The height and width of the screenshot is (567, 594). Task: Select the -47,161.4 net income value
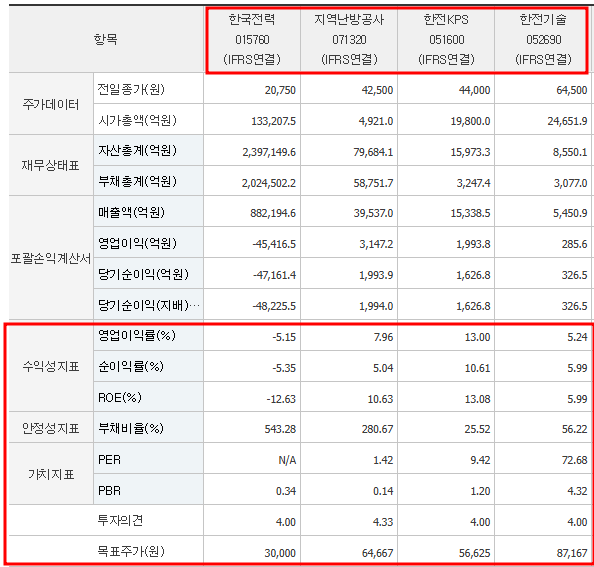(274, 275)
